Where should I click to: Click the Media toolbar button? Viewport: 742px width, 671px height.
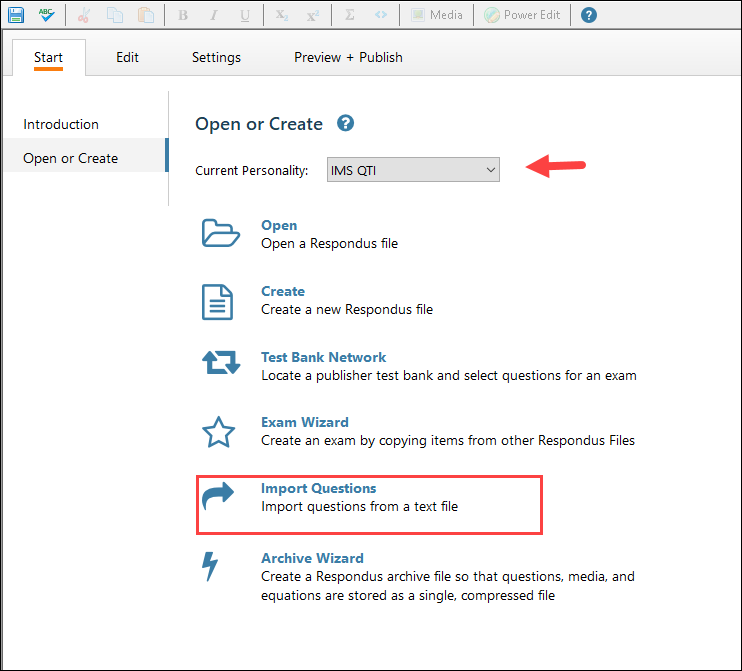tap(436, 15)
